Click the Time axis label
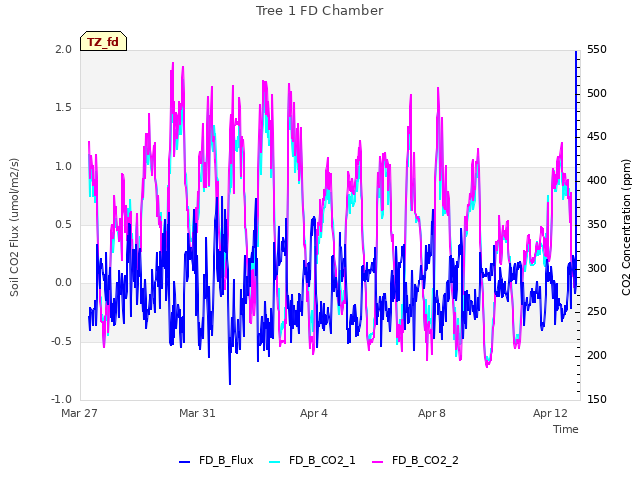The height and width of the screenshot is (480, 640). [x=565, y=429]
